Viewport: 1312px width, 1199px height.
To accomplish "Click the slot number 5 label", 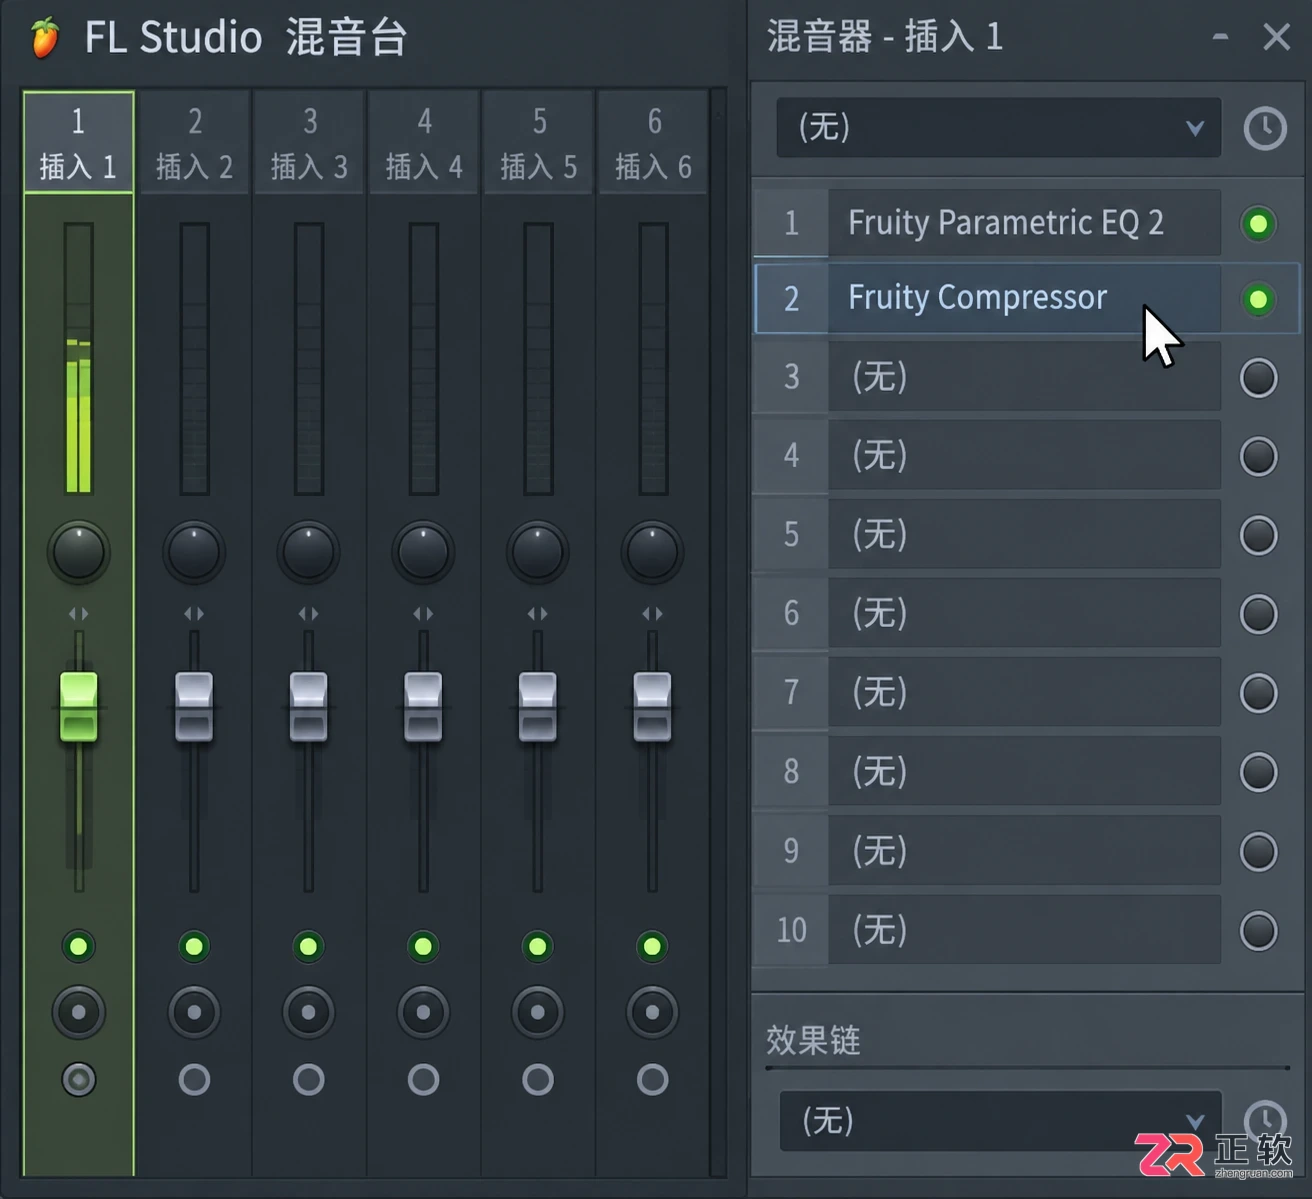I will pyautogui.click(x=791, y=534).
